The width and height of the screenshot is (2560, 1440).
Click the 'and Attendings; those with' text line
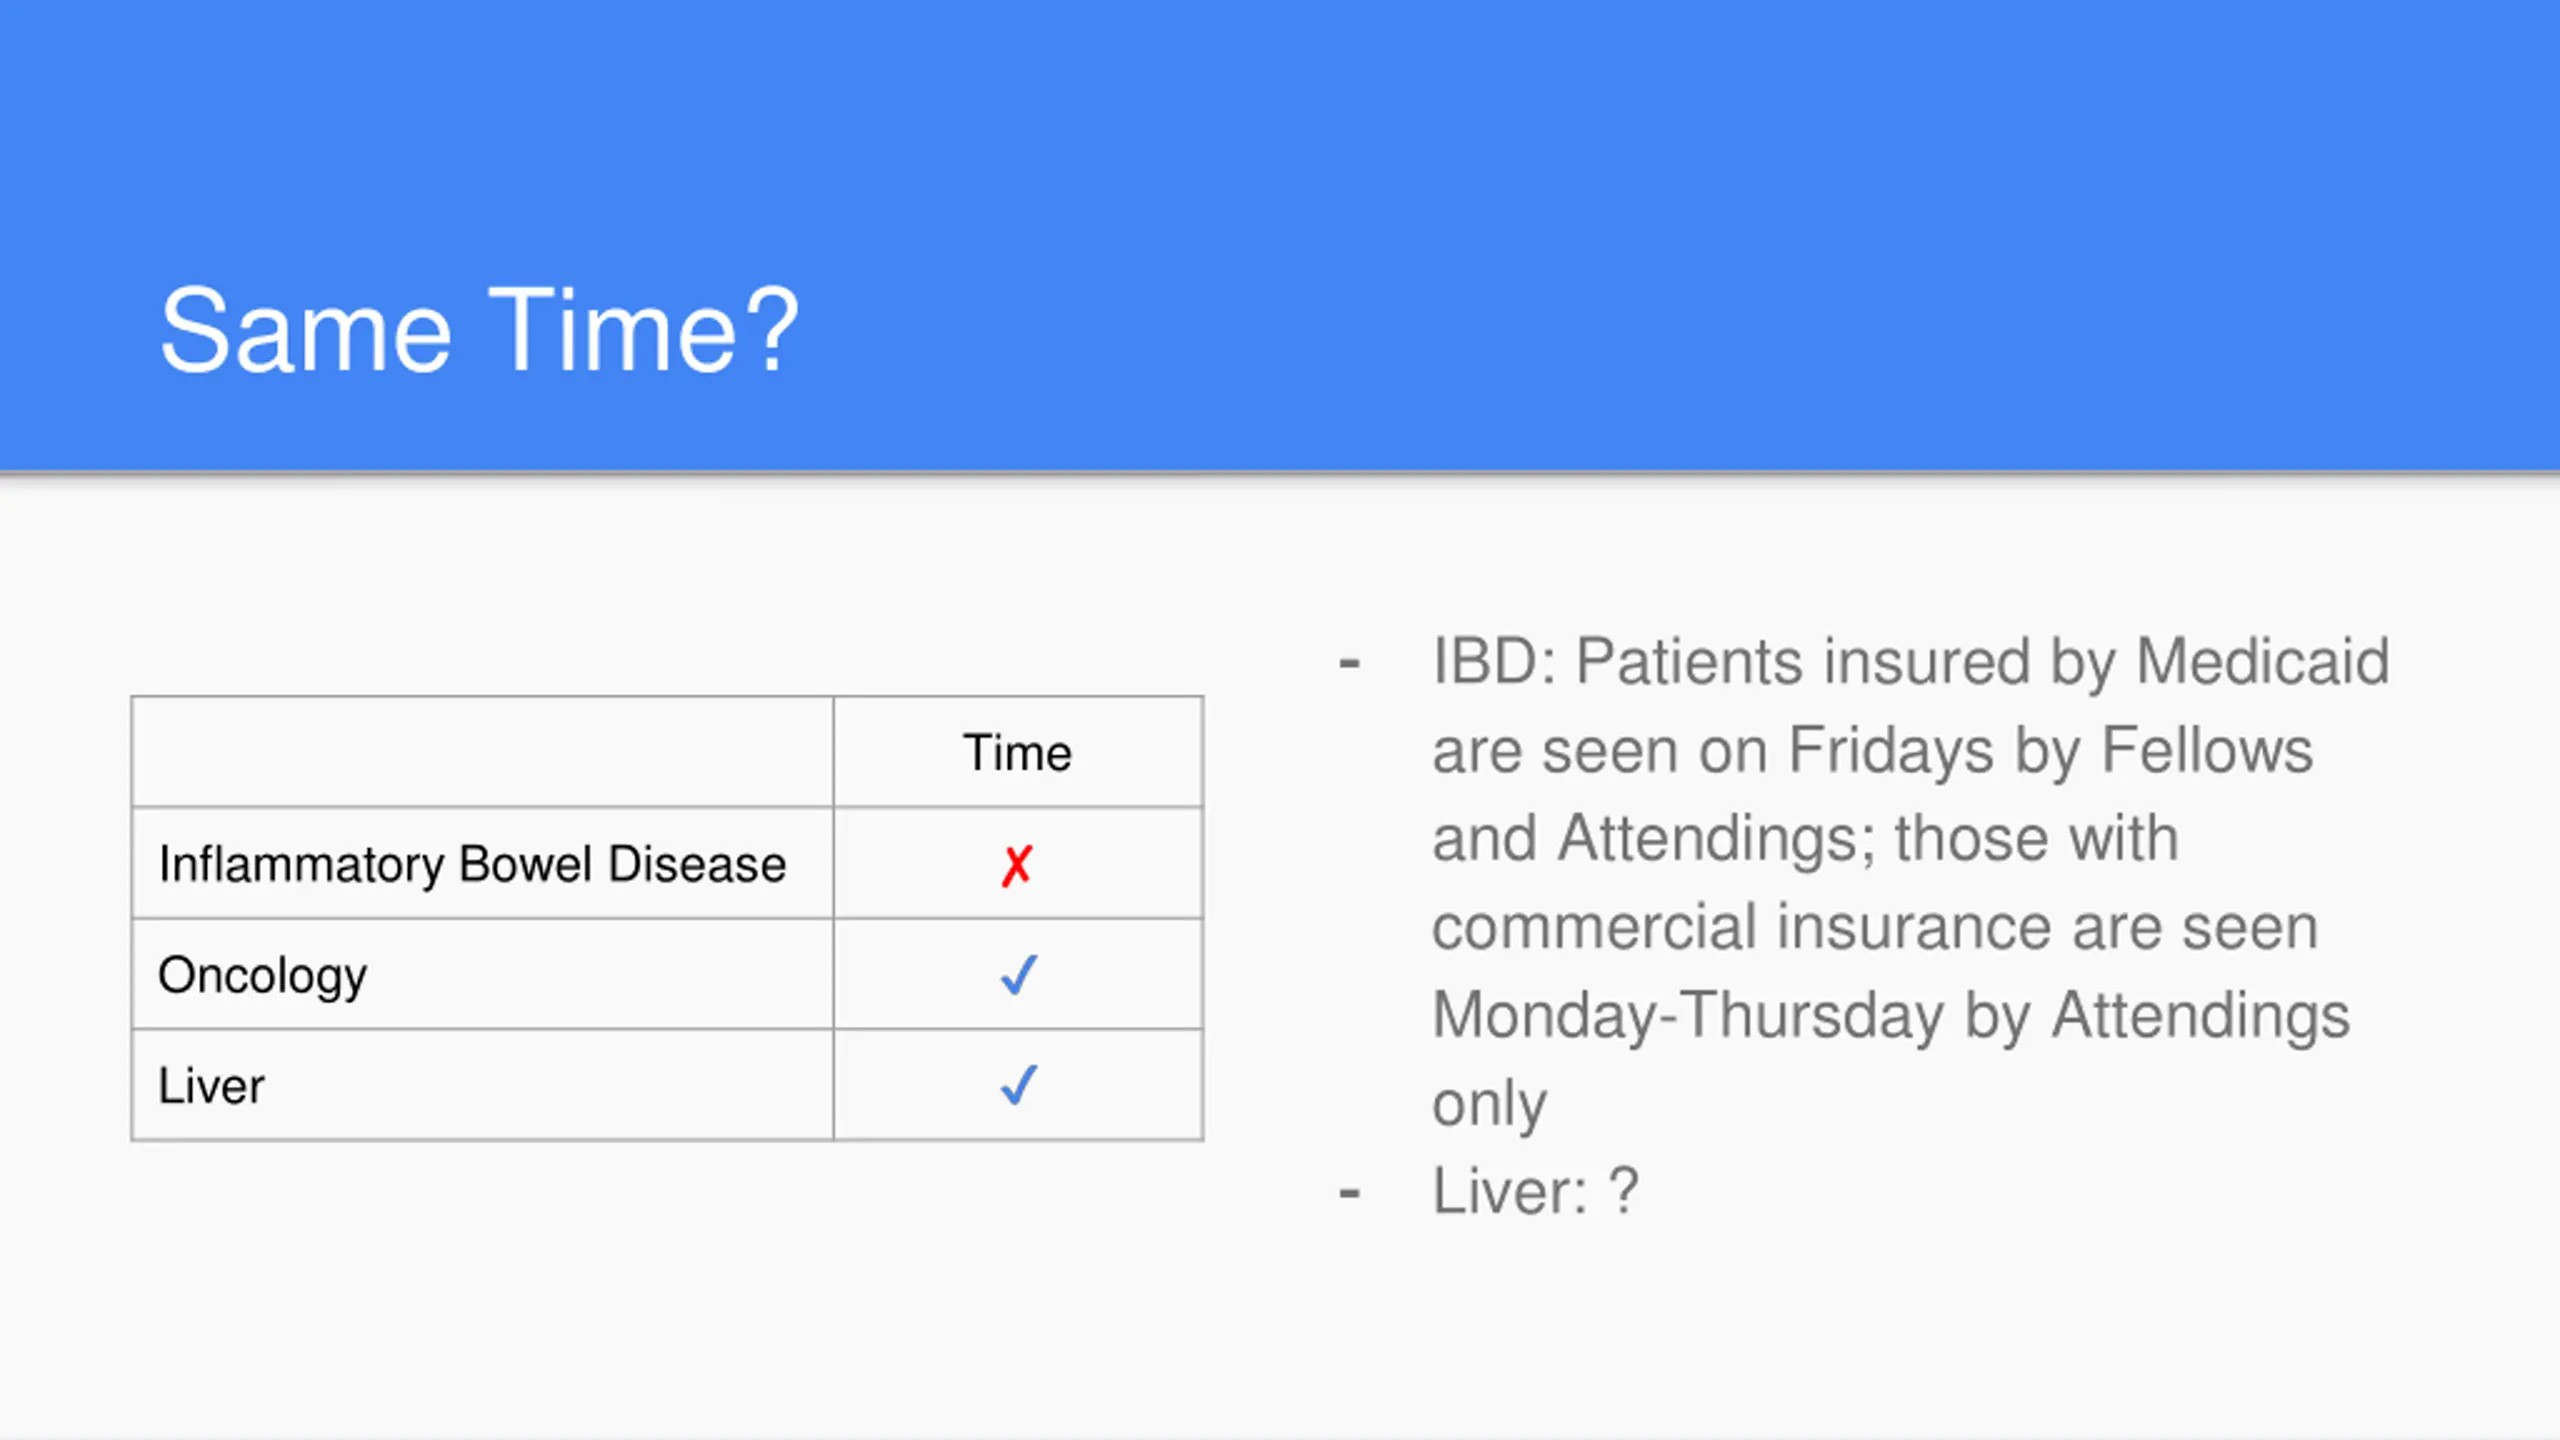[1805, 838]
